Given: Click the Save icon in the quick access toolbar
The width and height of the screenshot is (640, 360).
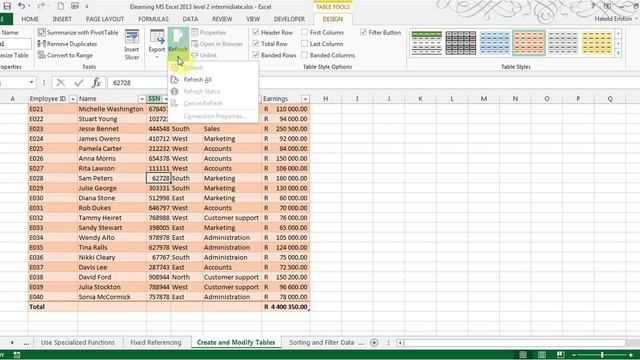Looking at the screenshot, I should click(7, 6).
